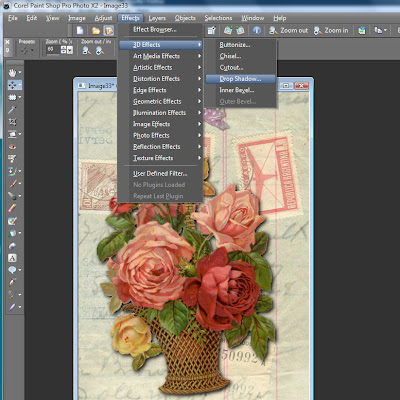Open the Image menu

click(77, 18)
